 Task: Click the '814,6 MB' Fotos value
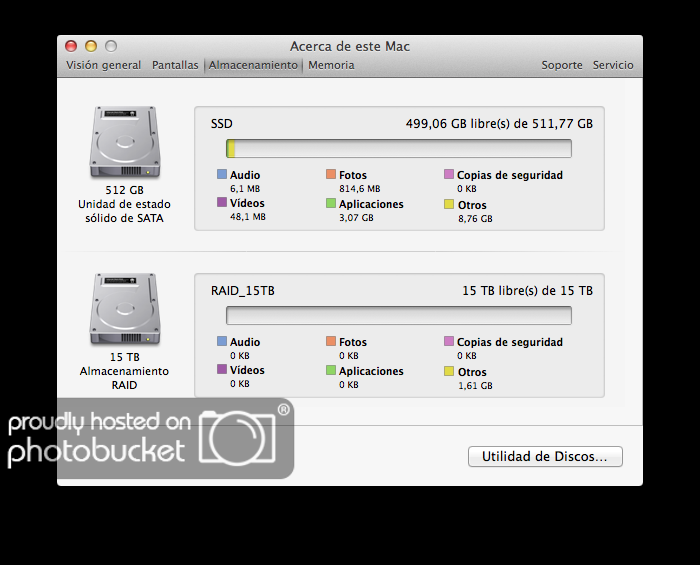(x=359, y=189)
